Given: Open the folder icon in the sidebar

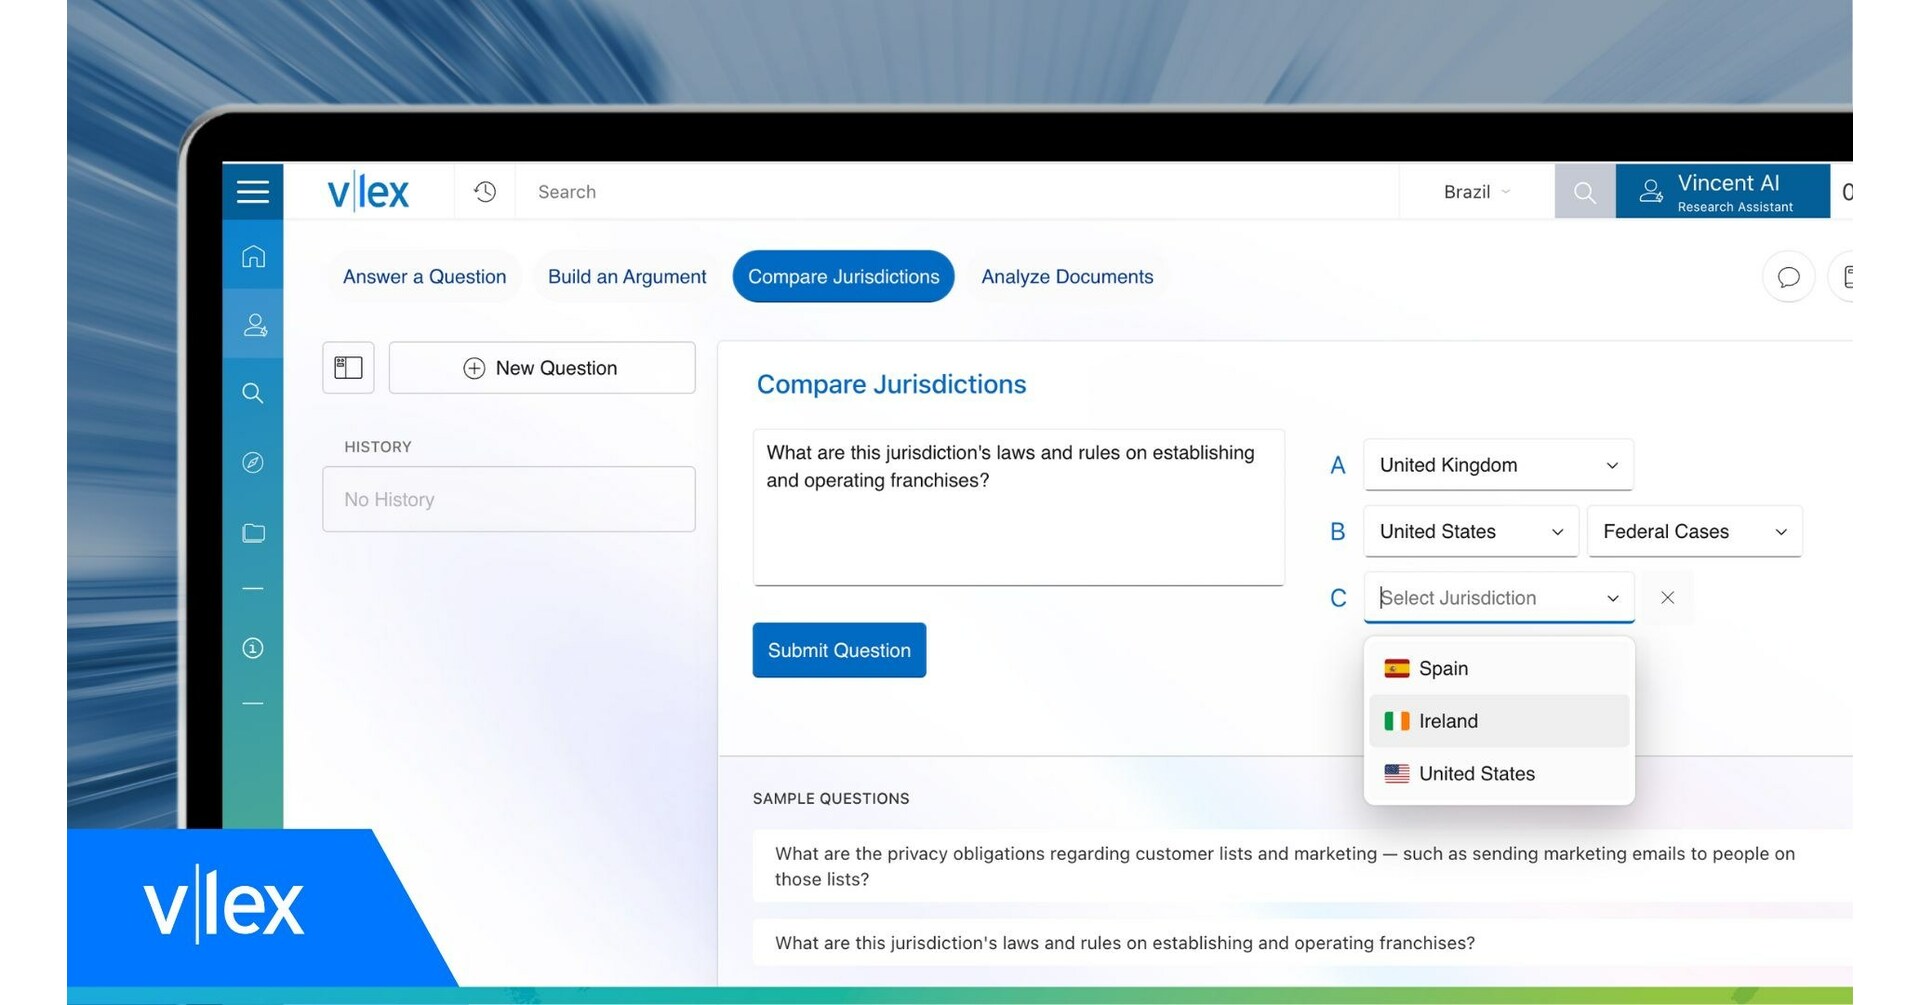Looking at the screenshot, I should tap(253, 532).
